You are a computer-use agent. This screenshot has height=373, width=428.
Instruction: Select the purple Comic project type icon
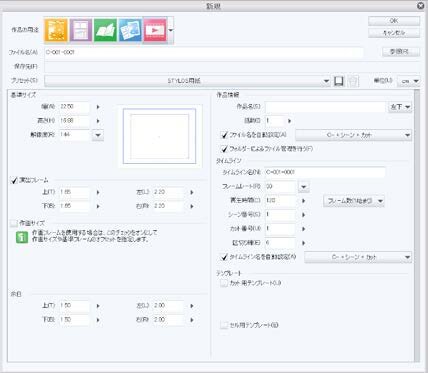tap(81, 30)
